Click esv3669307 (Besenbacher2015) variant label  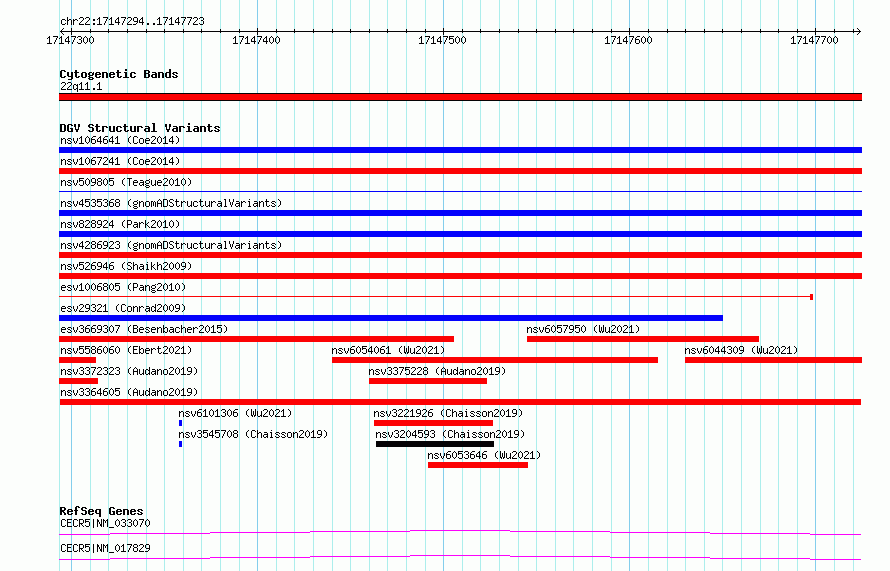(144, 329)
